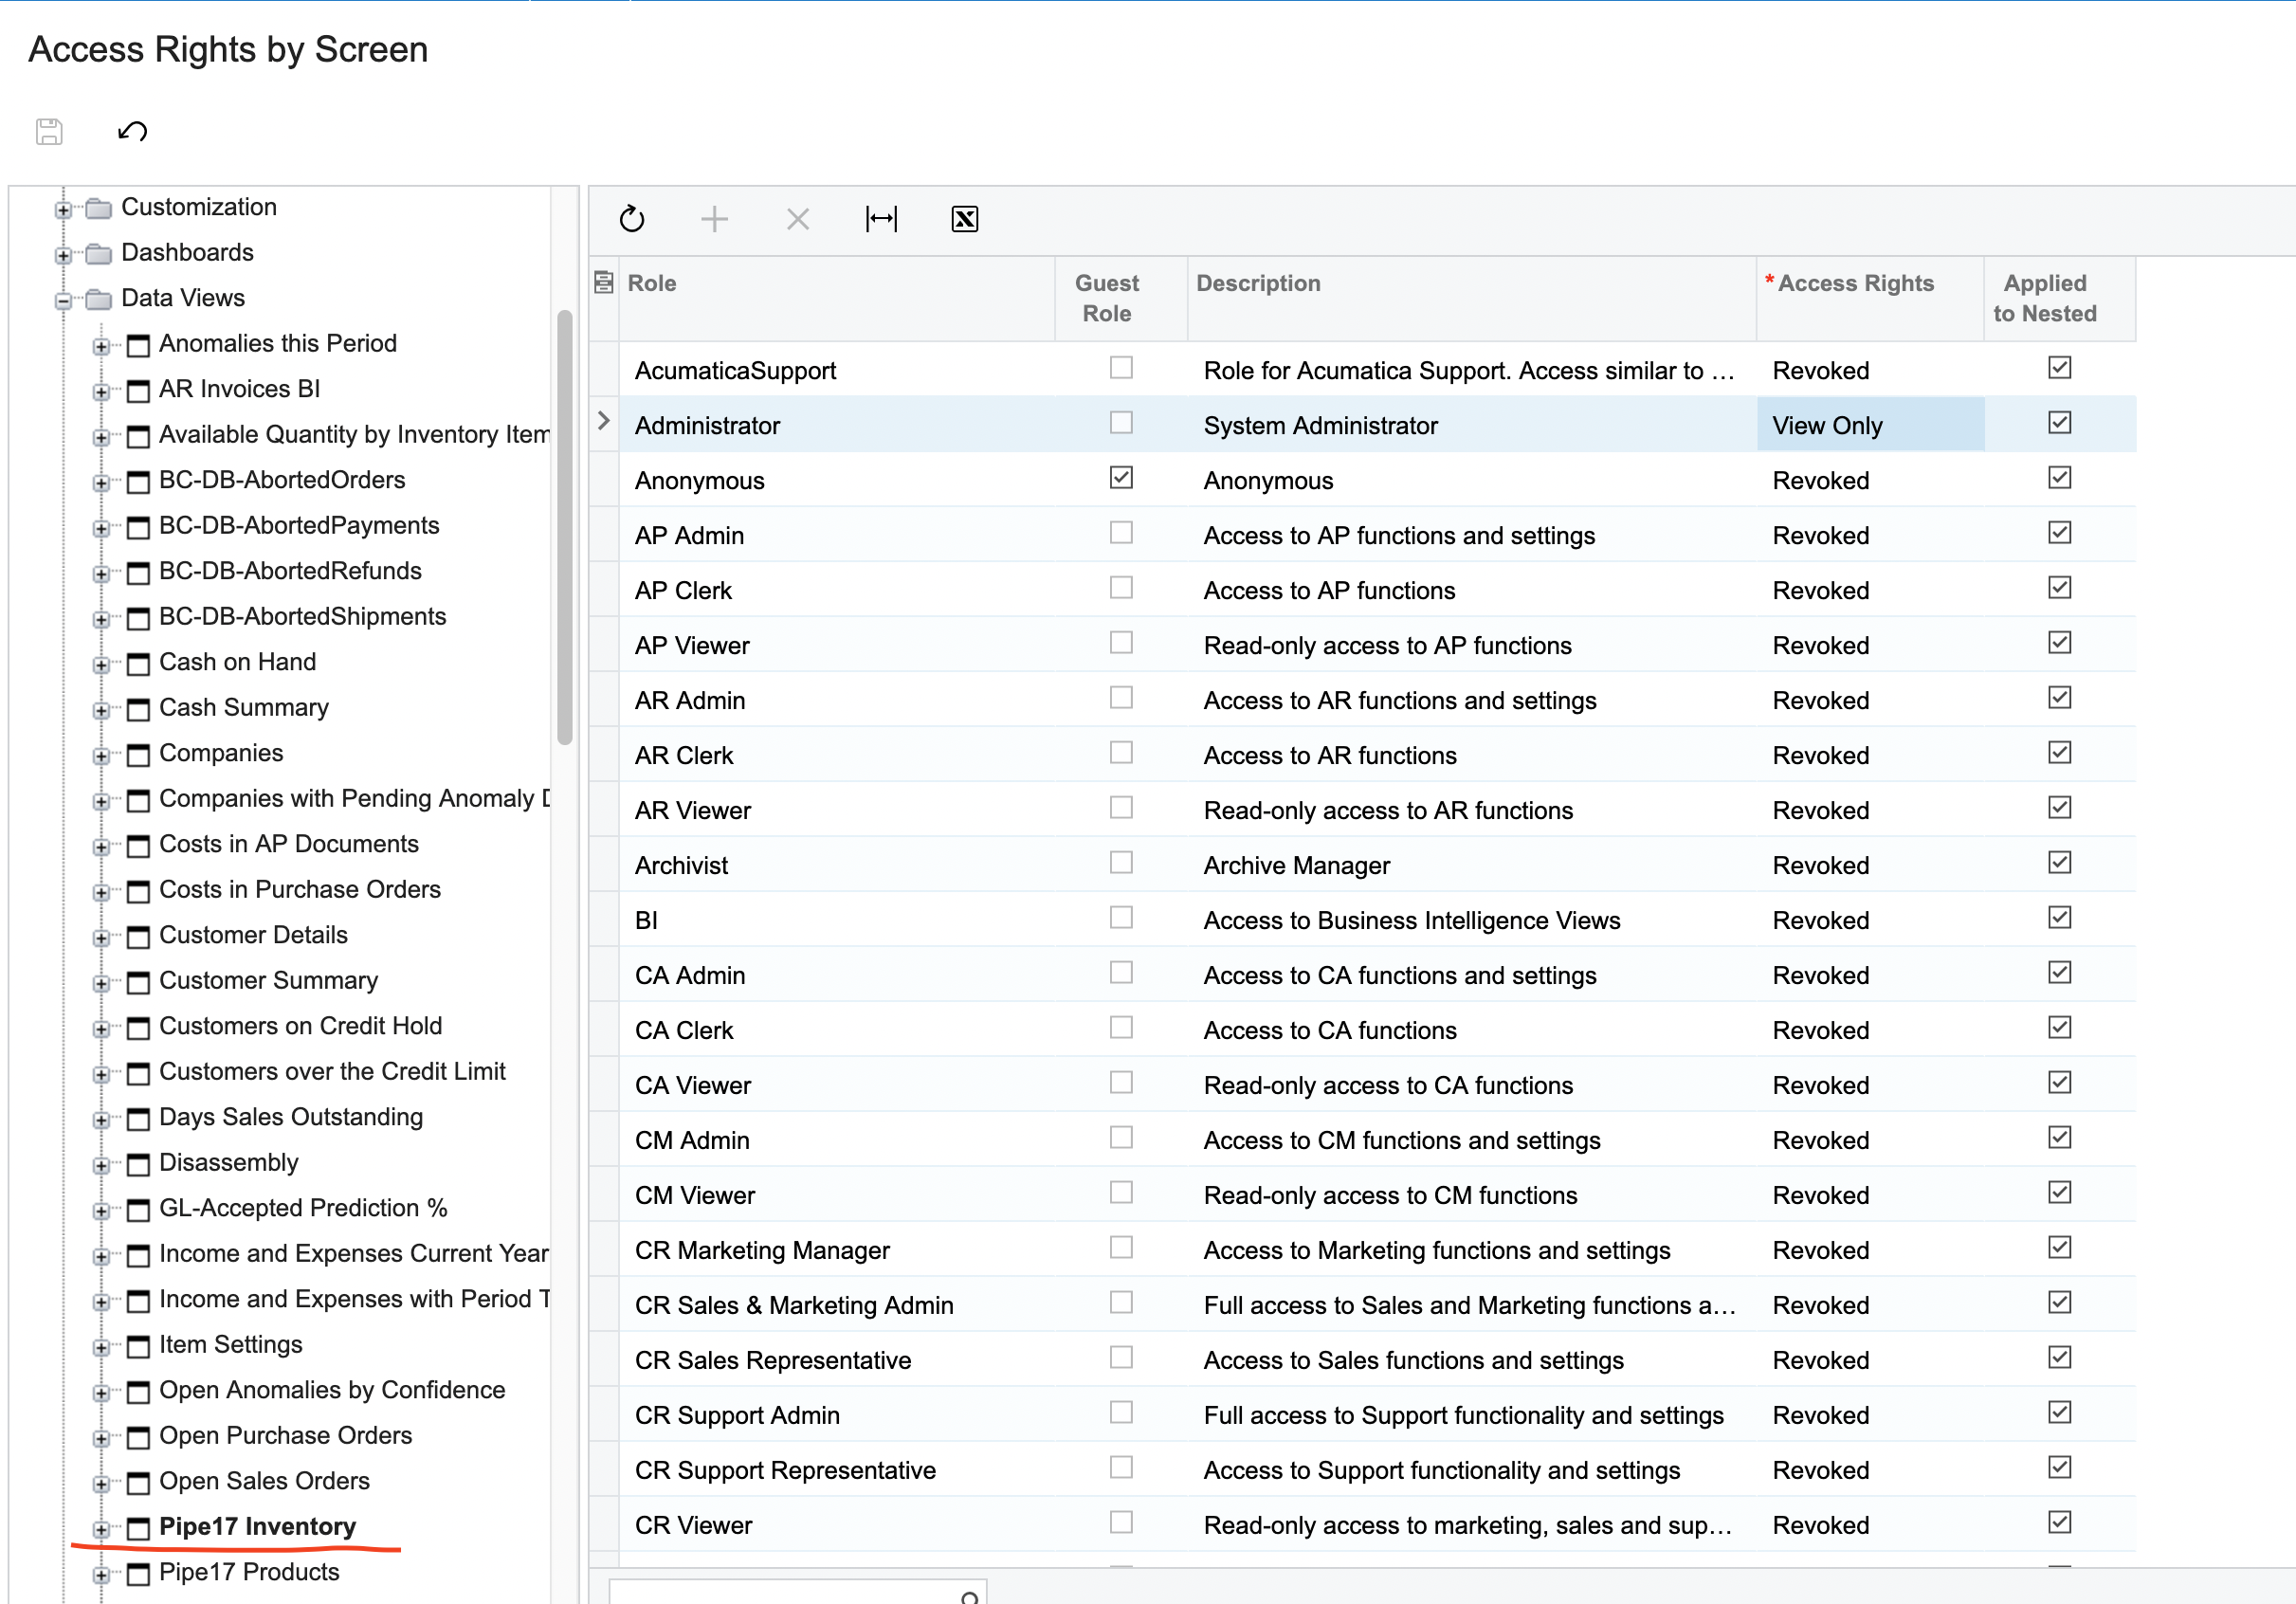The width and height of the screenshot is (2296, 1604).
Task: Click the tree panel vertical scrollbar
Action: (565, 527)
